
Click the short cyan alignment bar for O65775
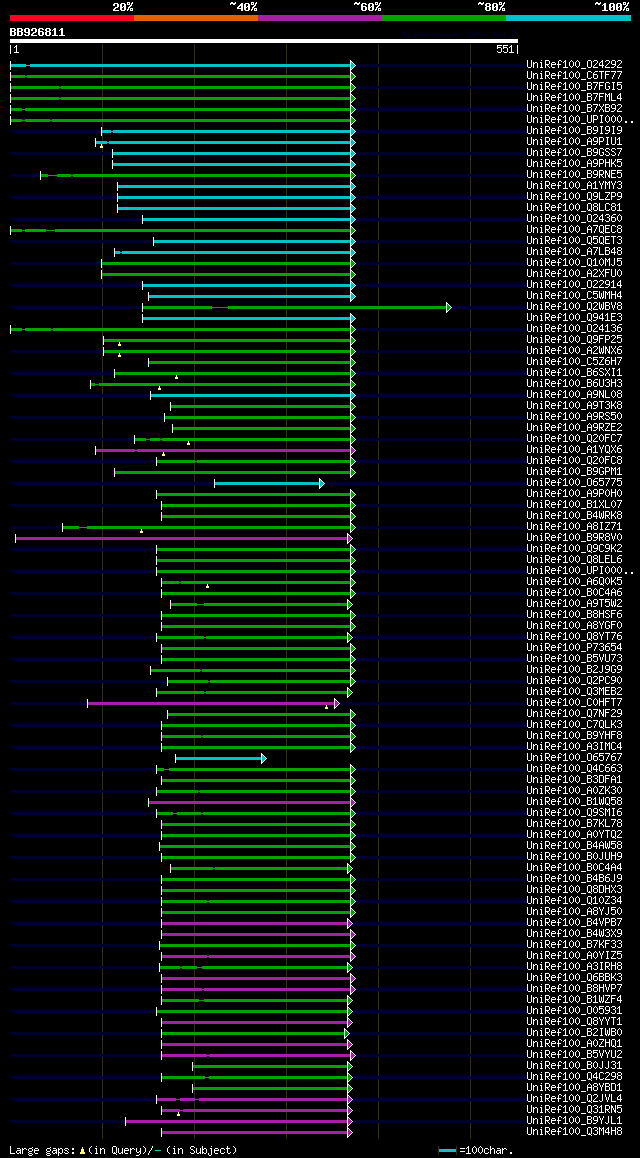point(269,483)
